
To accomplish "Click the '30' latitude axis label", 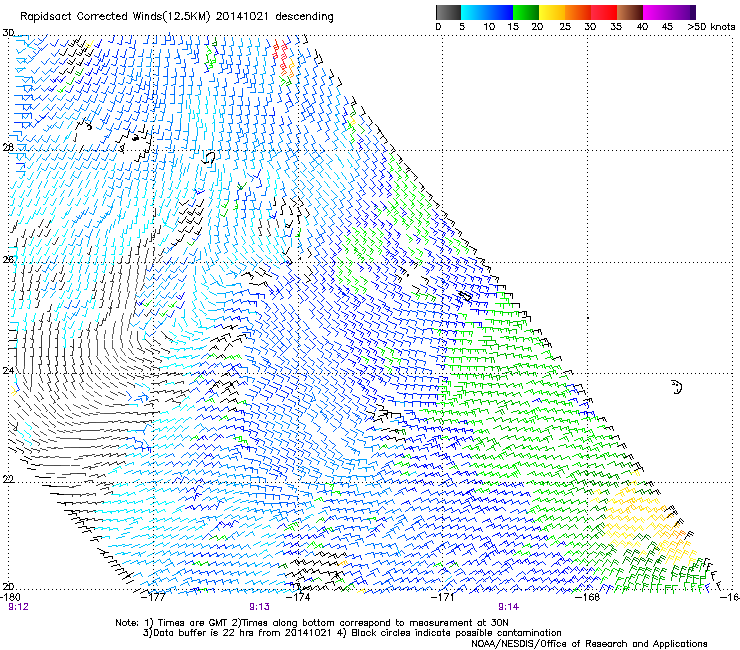I will (x=8, y=33).
